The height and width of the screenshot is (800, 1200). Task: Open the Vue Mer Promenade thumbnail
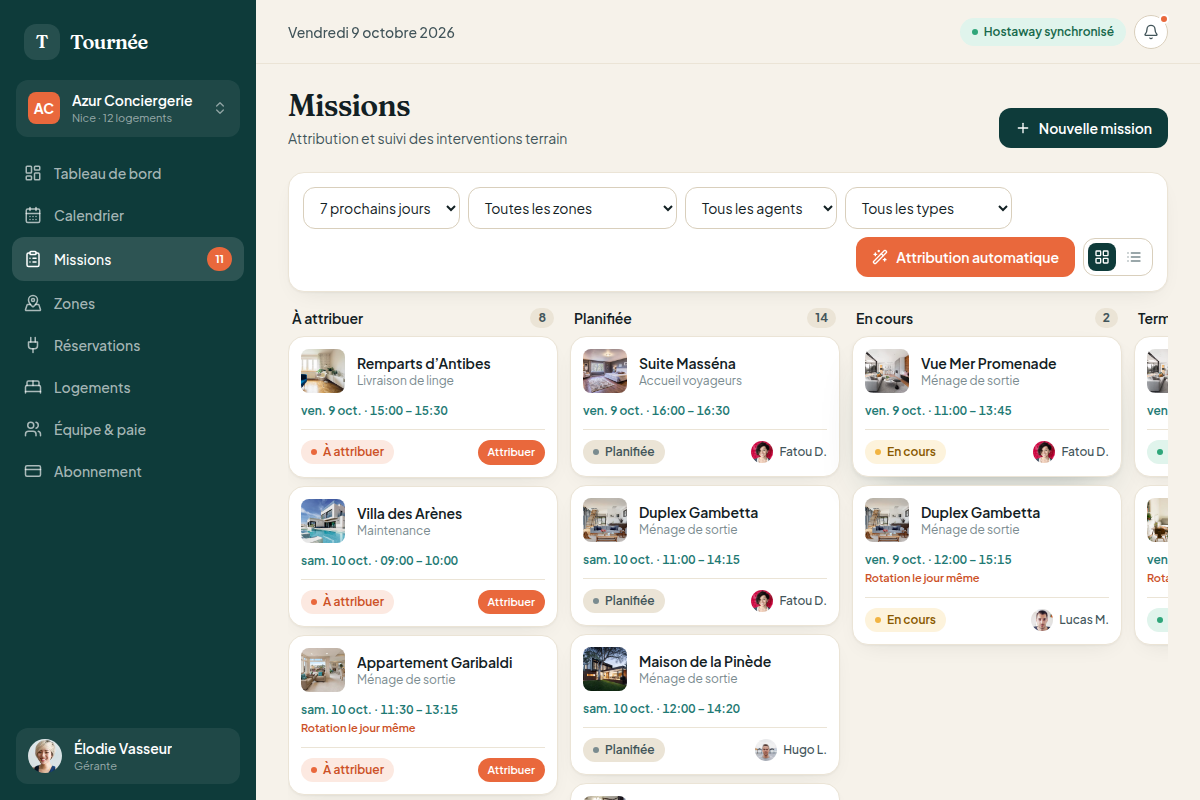click(887, 371)
